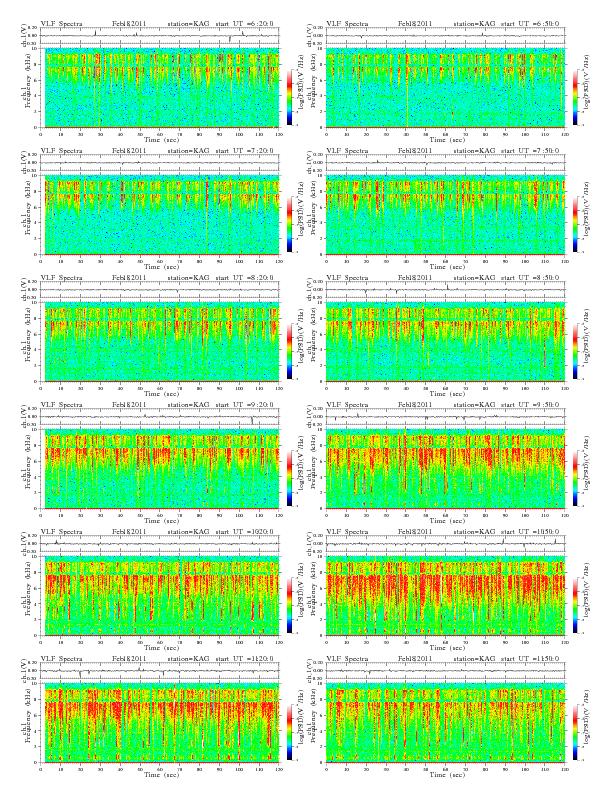This screenshot has height=792, width=612.
Task: Click the ch.1 waveform strip above the 11:20:0 spectrogram
Action: (160, 671)
